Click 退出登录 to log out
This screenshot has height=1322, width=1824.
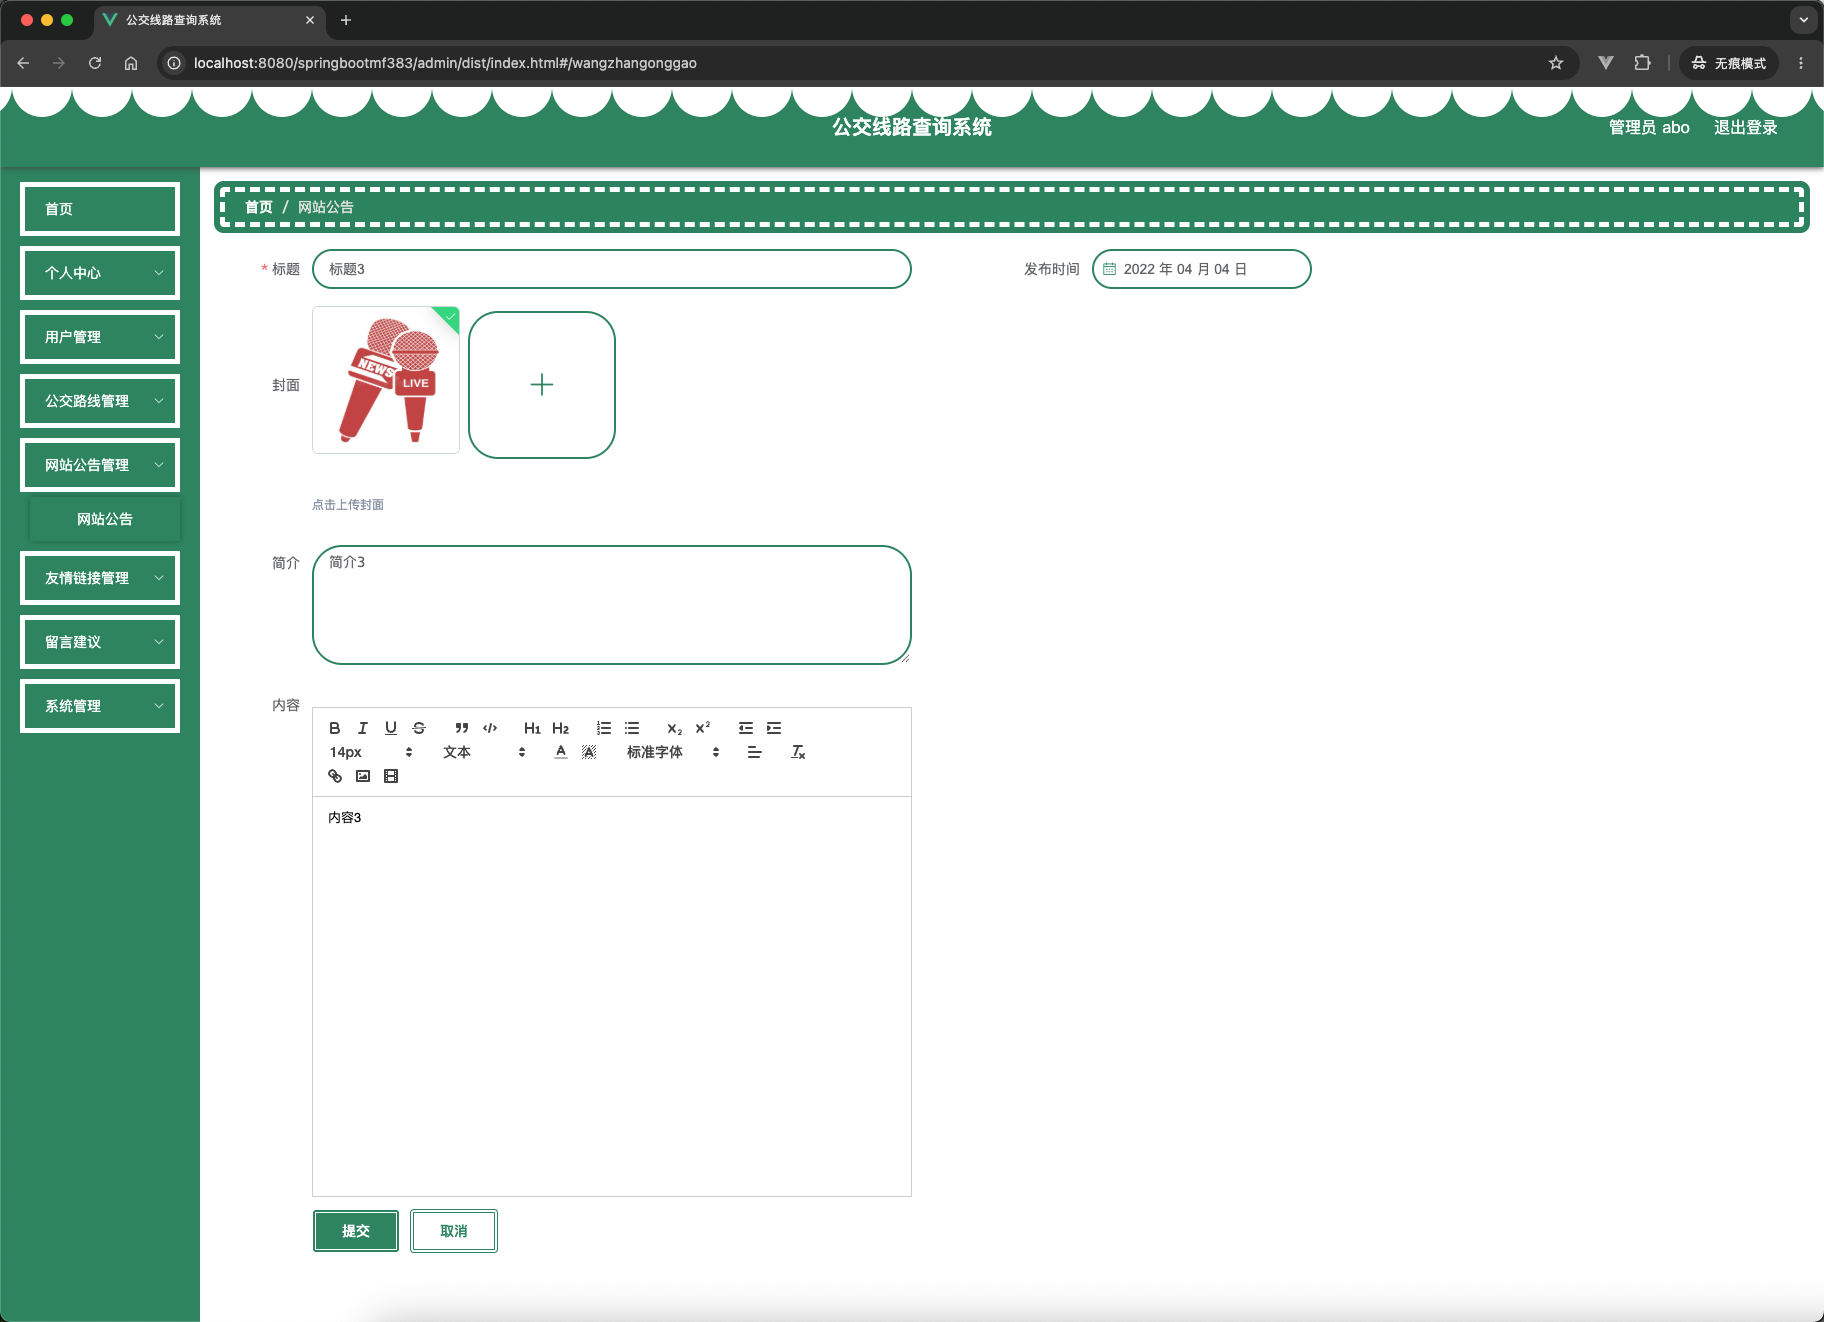1746,127
